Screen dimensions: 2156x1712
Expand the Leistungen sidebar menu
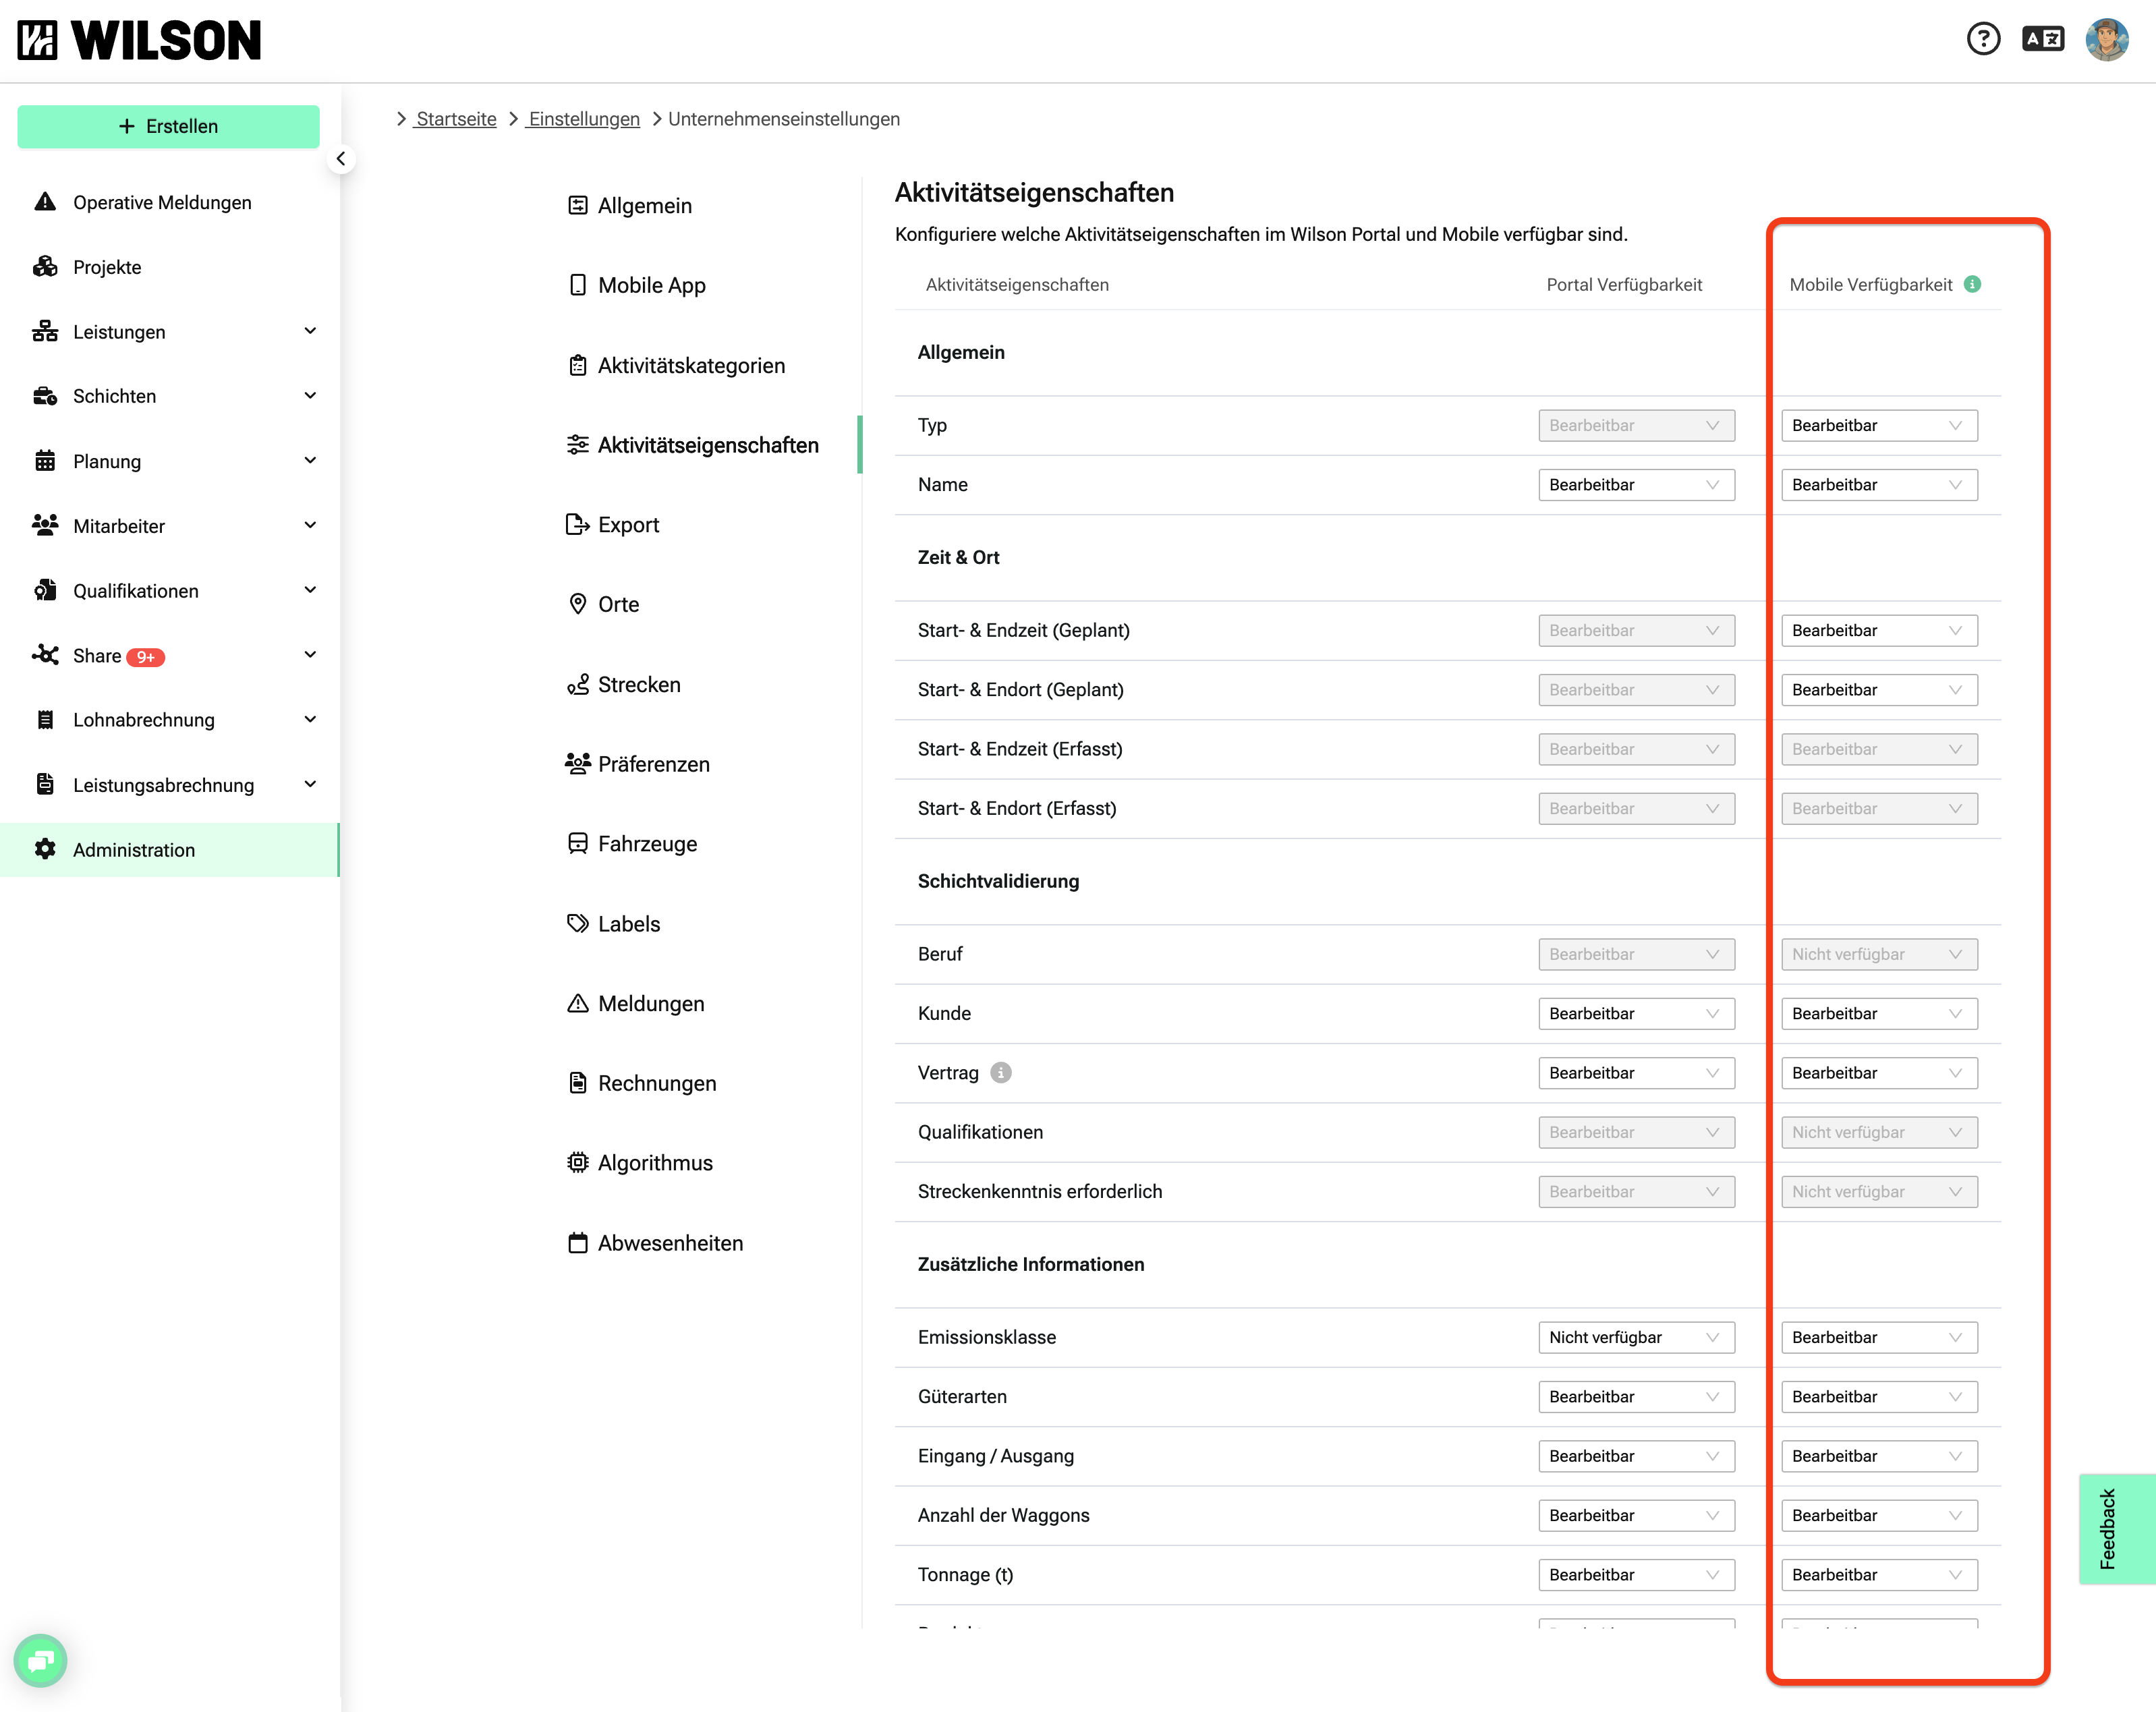pos(310,331)
